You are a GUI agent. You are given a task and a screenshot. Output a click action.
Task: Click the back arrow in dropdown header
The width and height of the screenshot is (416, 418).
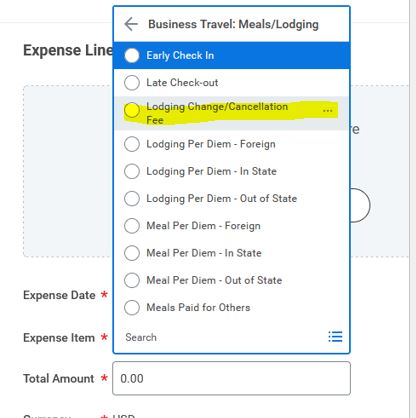coord(131,24)
